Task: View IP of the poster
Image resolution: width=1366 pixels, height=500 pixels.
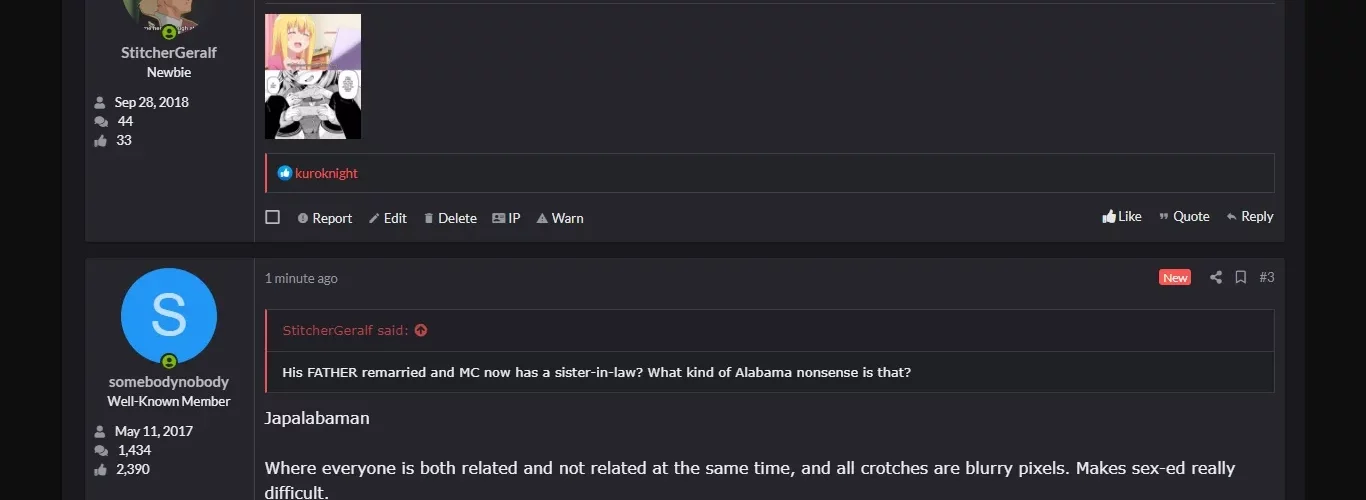Action: pos(506,218)
